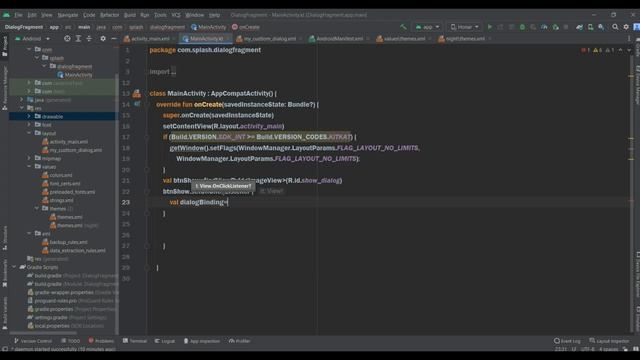
Task: Toggle the Bookmarks side tab
Action: [4, 273]
